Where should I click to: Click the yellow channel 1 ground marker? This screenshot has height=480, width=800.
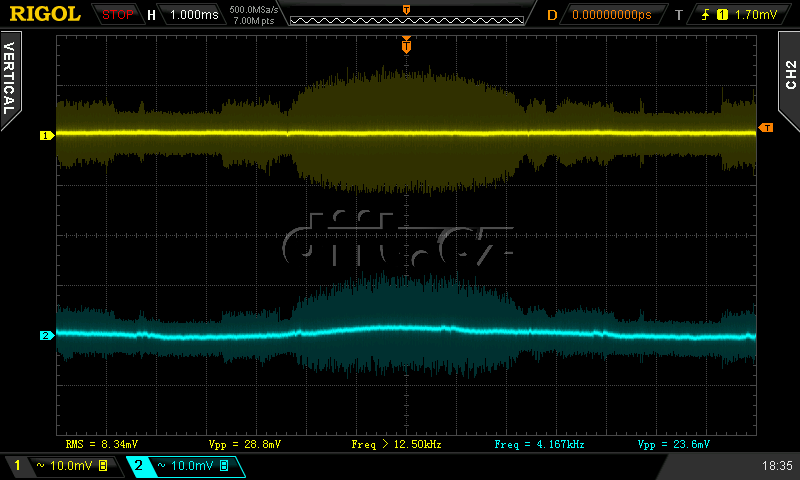45,135
